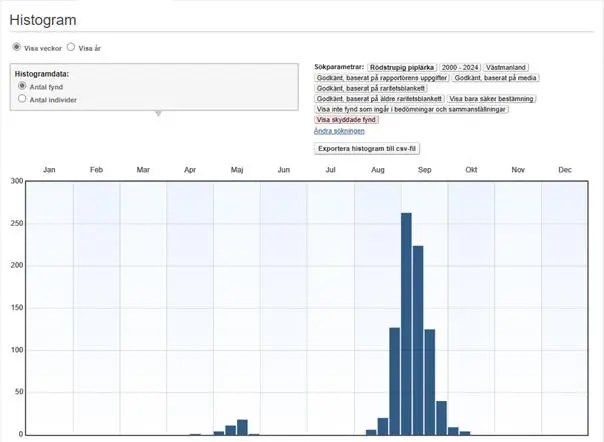The width and height of the screenshot is (604, 442).
Task: Click the 'Sep' month label on chart
Action: (424, 170)
